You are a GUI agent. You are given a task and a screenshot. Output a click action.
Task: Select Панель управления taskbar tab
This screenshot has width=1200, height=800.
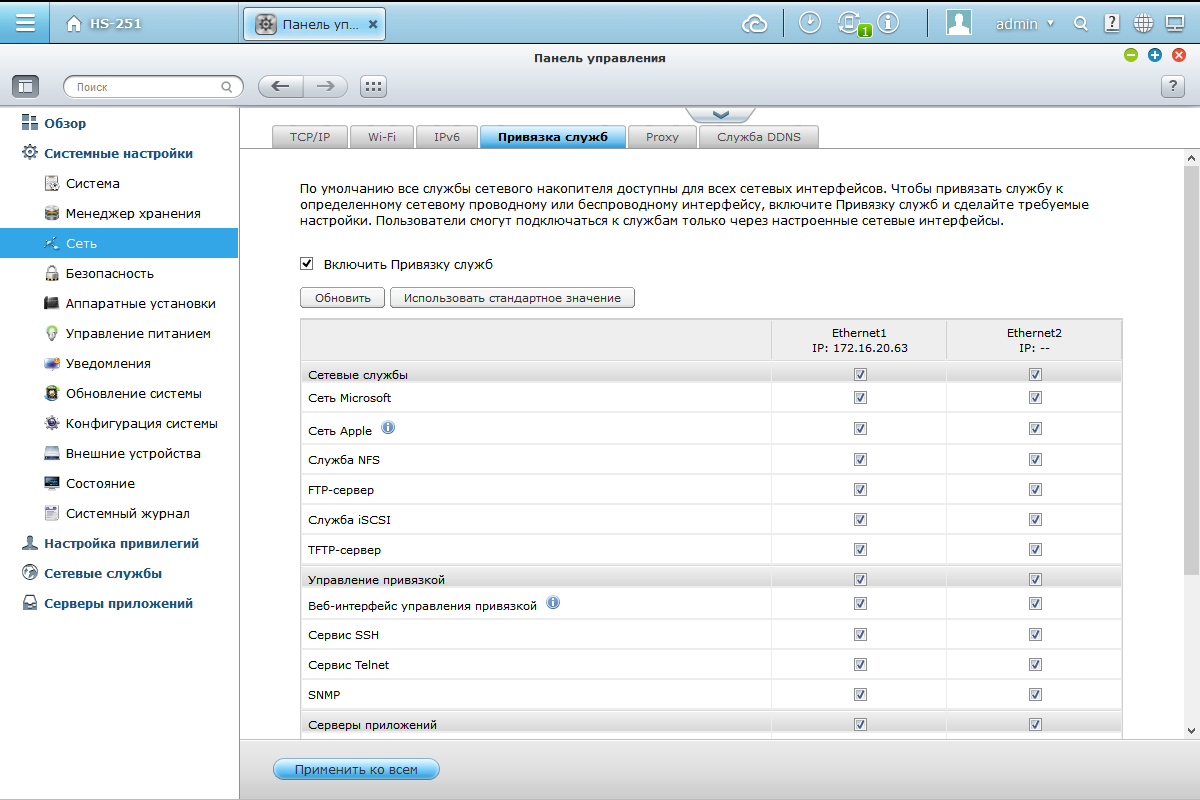click(x=314, y=24)
